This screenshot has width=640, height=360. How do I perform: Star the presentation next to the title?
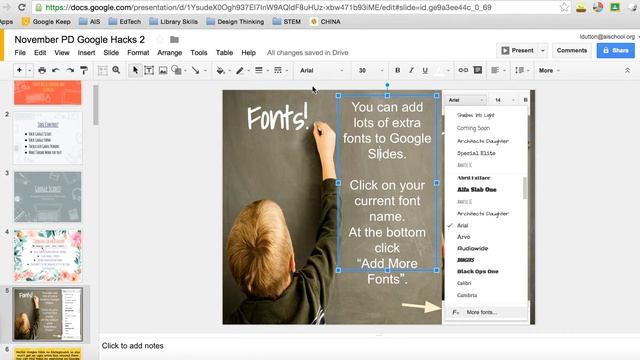tap(160, 40)
